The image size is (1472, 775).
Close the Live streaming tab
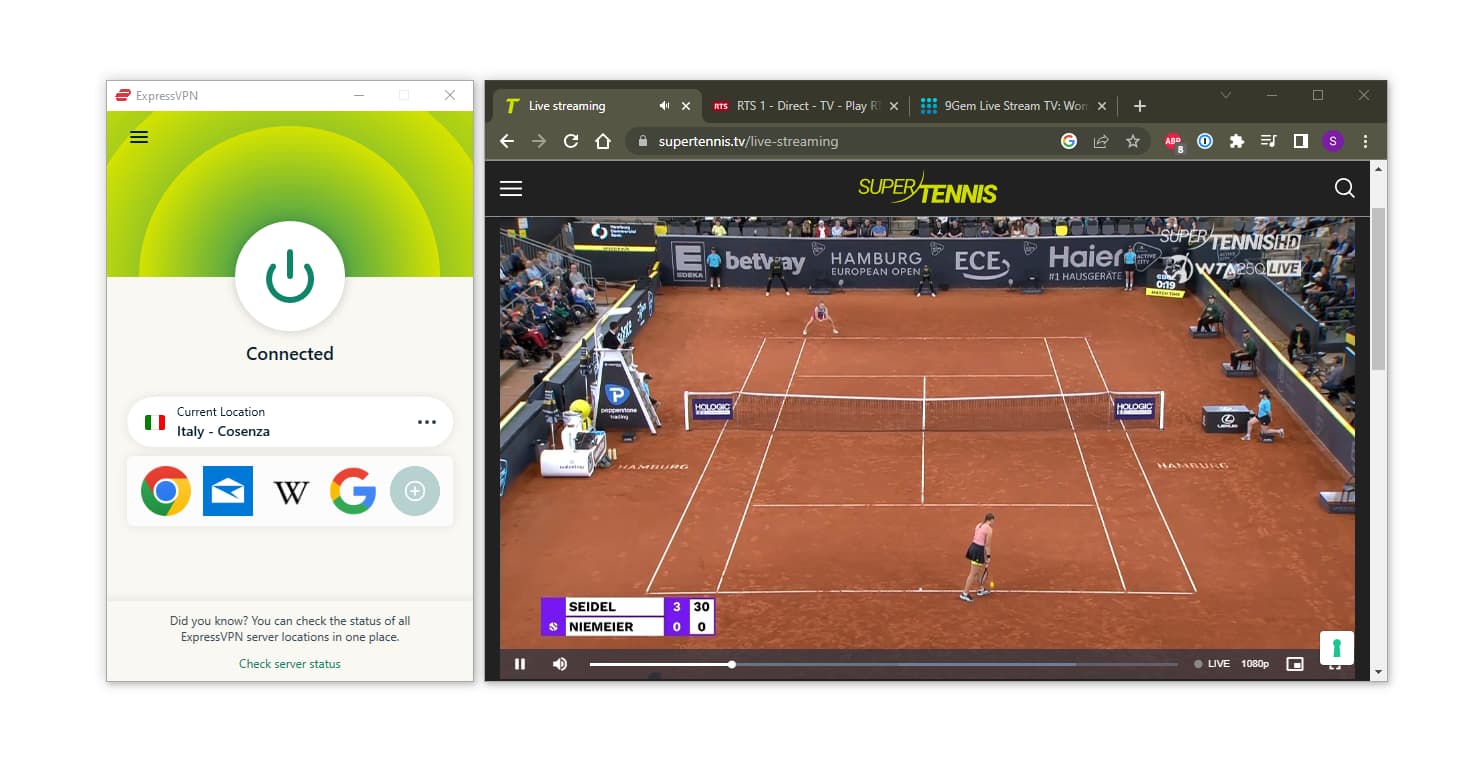pos(686,106)
